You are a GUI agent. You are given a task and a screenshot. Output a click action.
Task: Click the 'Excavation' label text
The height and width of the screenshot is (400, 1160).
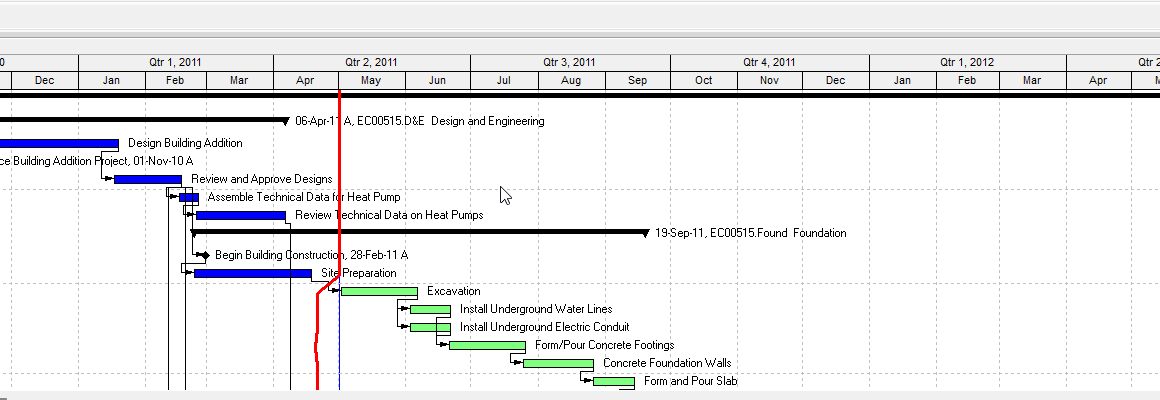click(453, 291)
